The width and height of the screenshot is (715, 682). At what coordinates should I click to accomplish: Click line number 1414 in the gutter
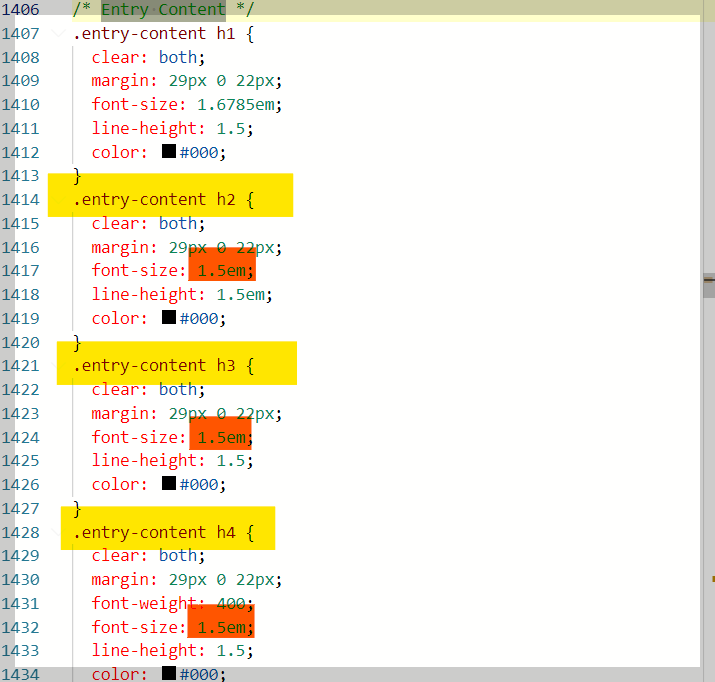tap(21, 200)
